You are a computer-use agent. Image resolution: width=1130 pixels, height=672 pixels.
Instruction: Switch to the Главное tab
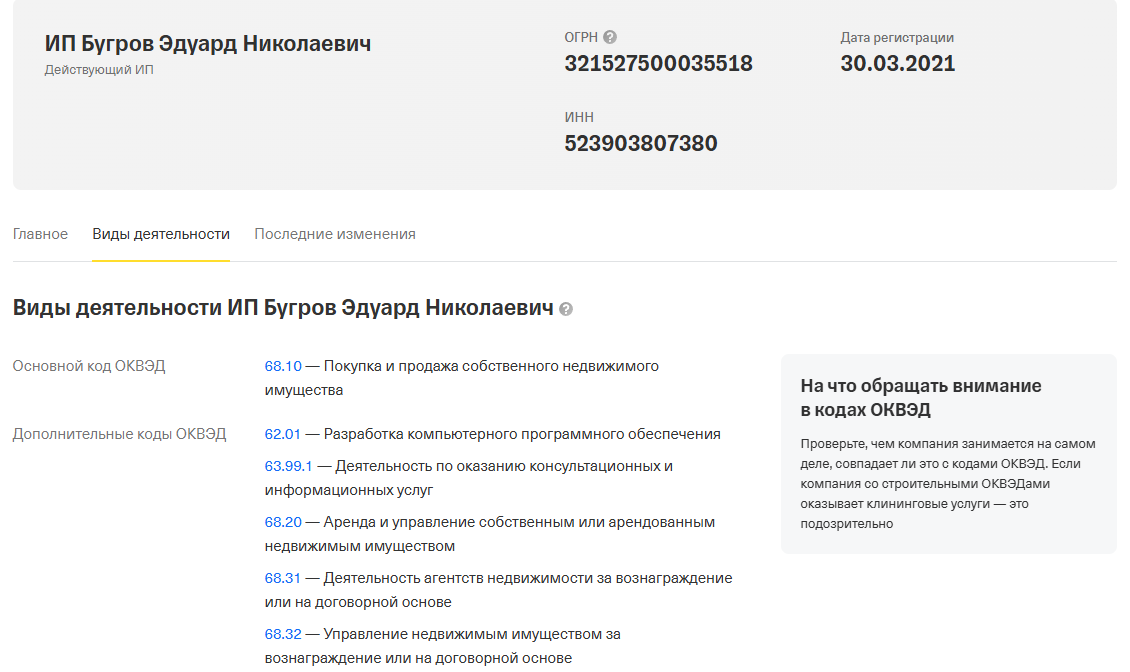tap(40, 233)
